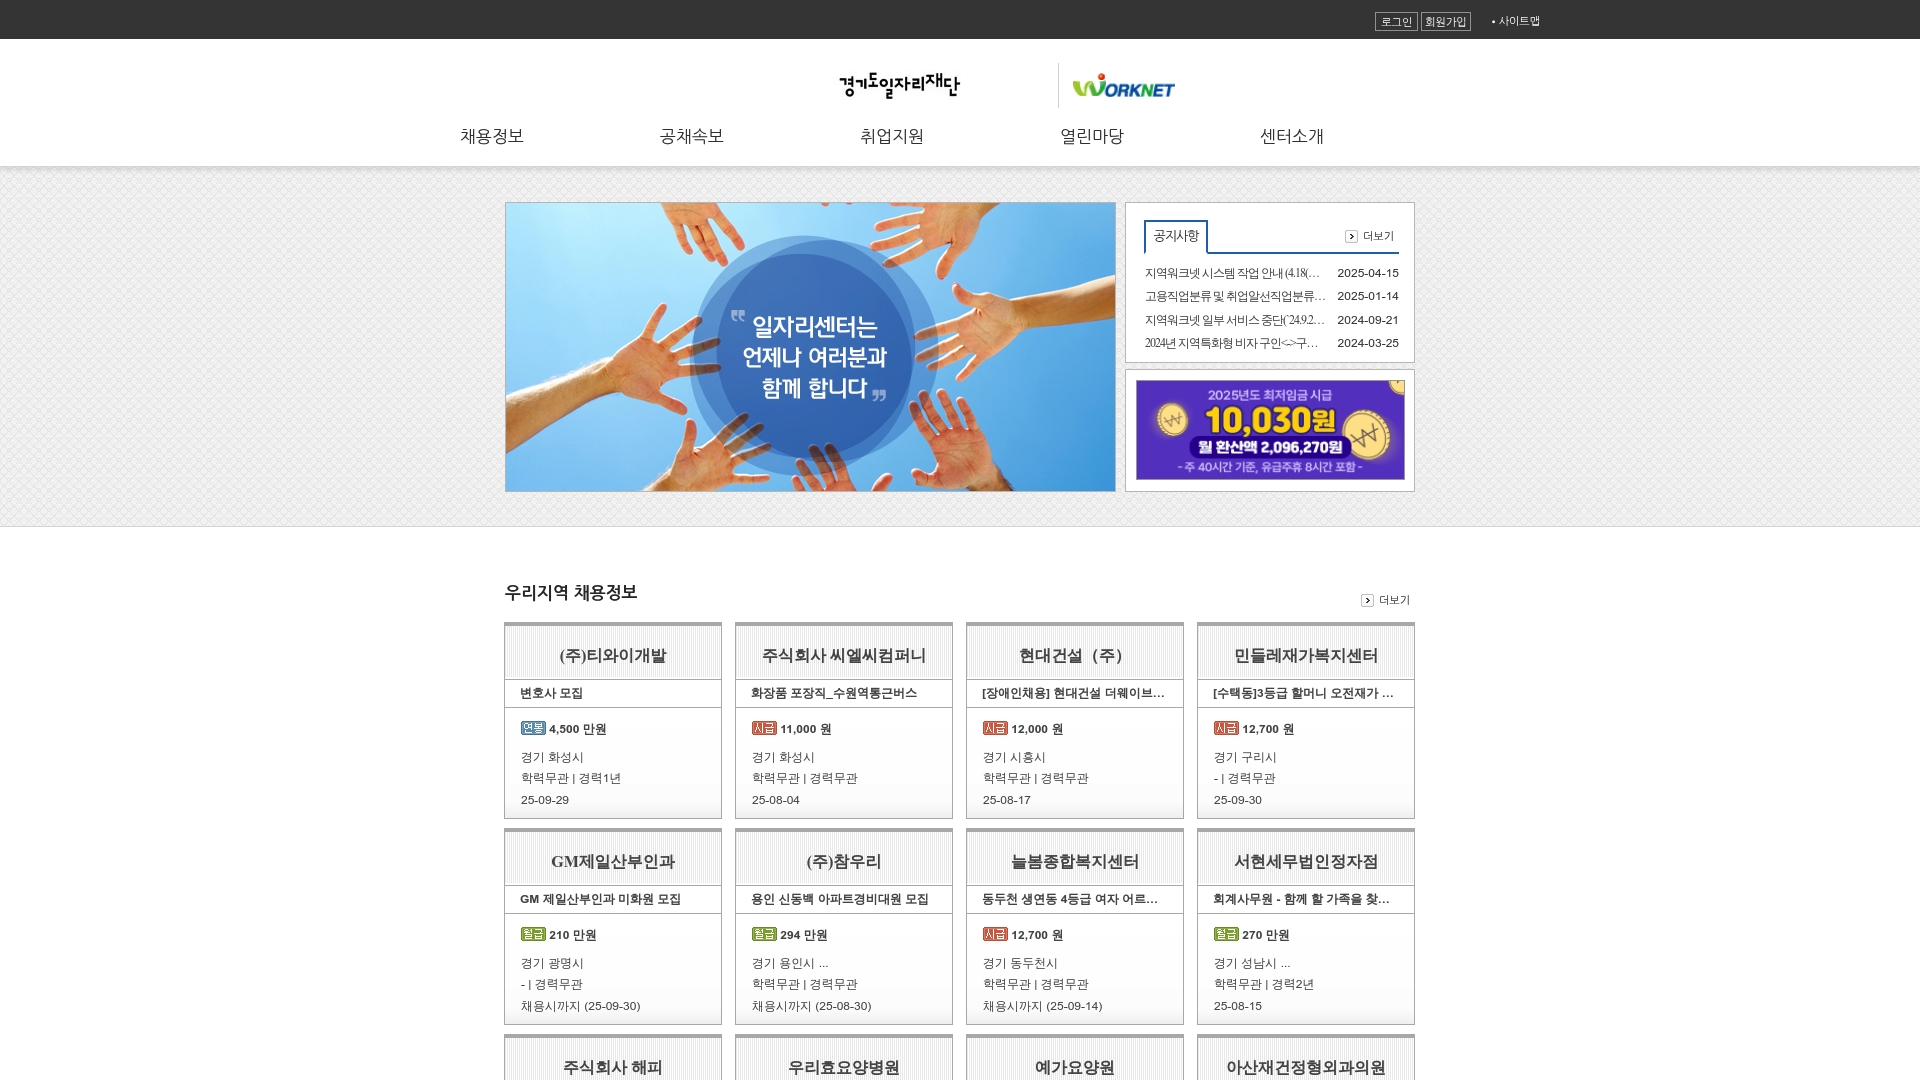Open notice about 지역워크넷 시스템 작업 안내
This screenshot has height=1080, width=1920.
(1233, 273)
